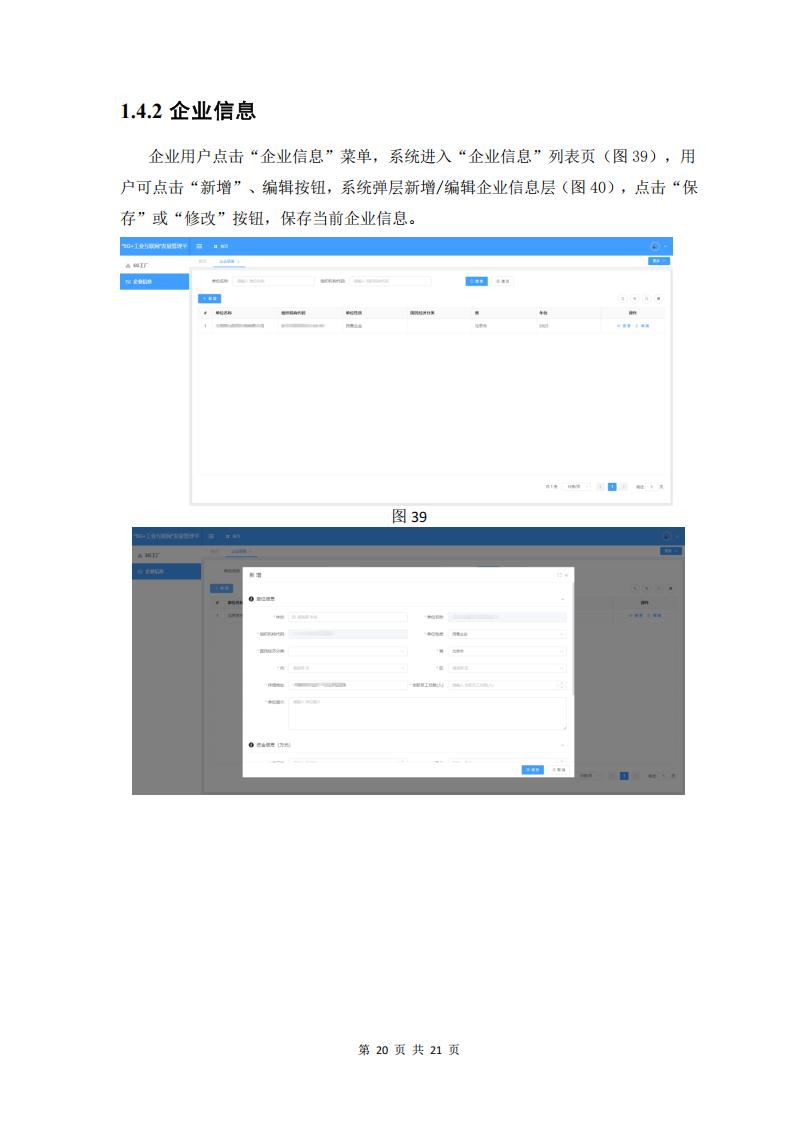The image size is (794, 1123).
Task: Click the caption text "图 39"
Action: point(409,516)
